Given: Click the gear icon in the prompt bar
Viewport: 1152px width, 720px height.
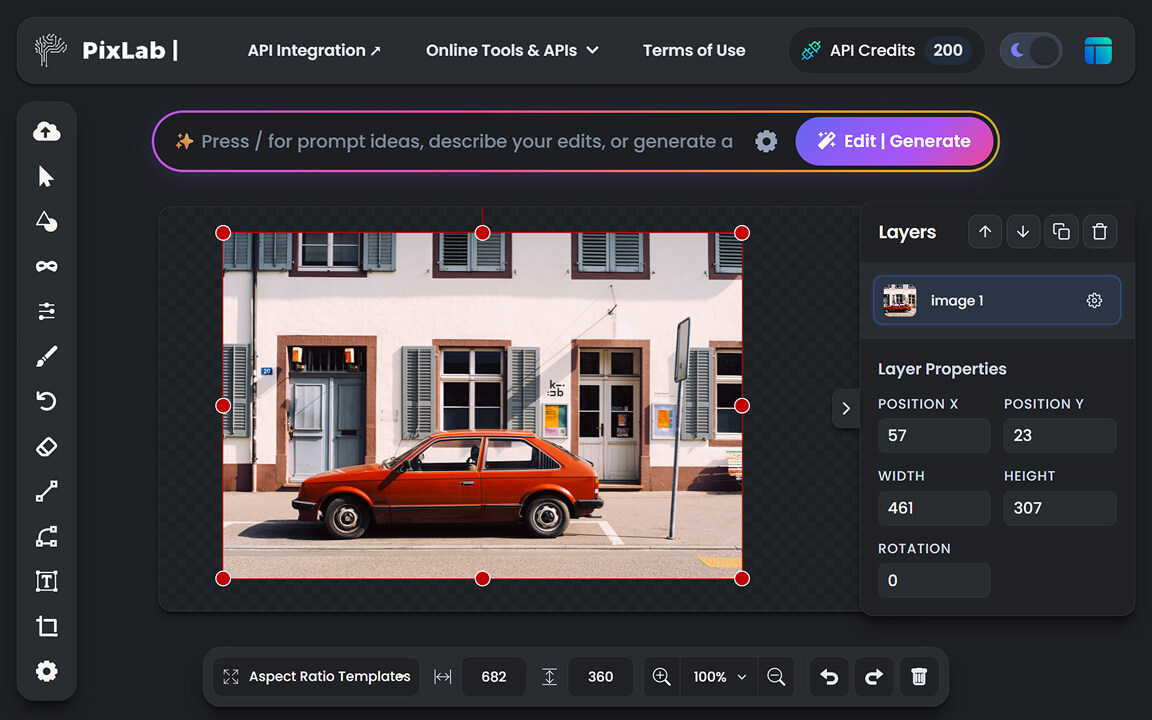Looking at the screenshot, I should pos(765,141).
